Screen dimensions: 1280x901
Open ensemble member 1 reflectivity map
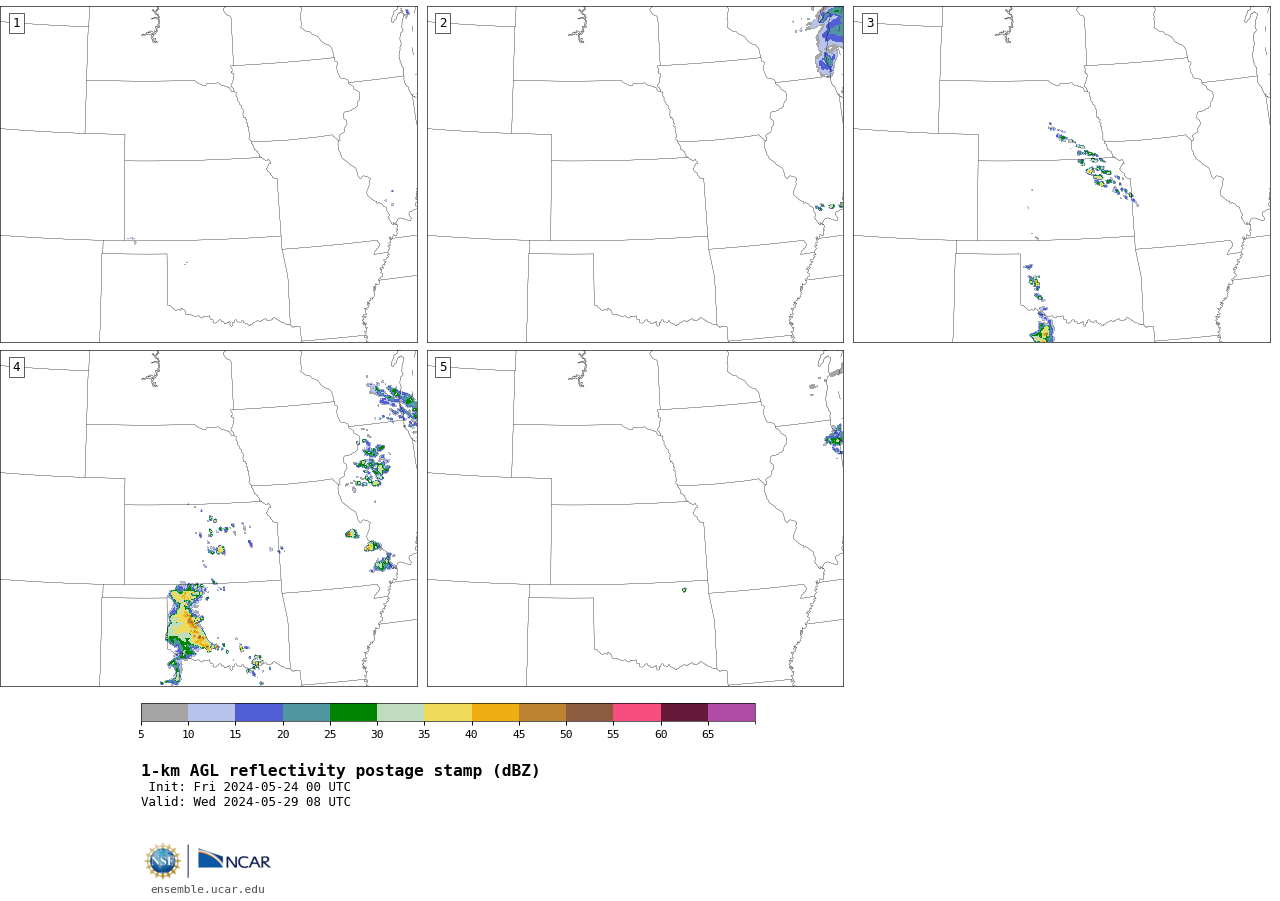point(209,174)
